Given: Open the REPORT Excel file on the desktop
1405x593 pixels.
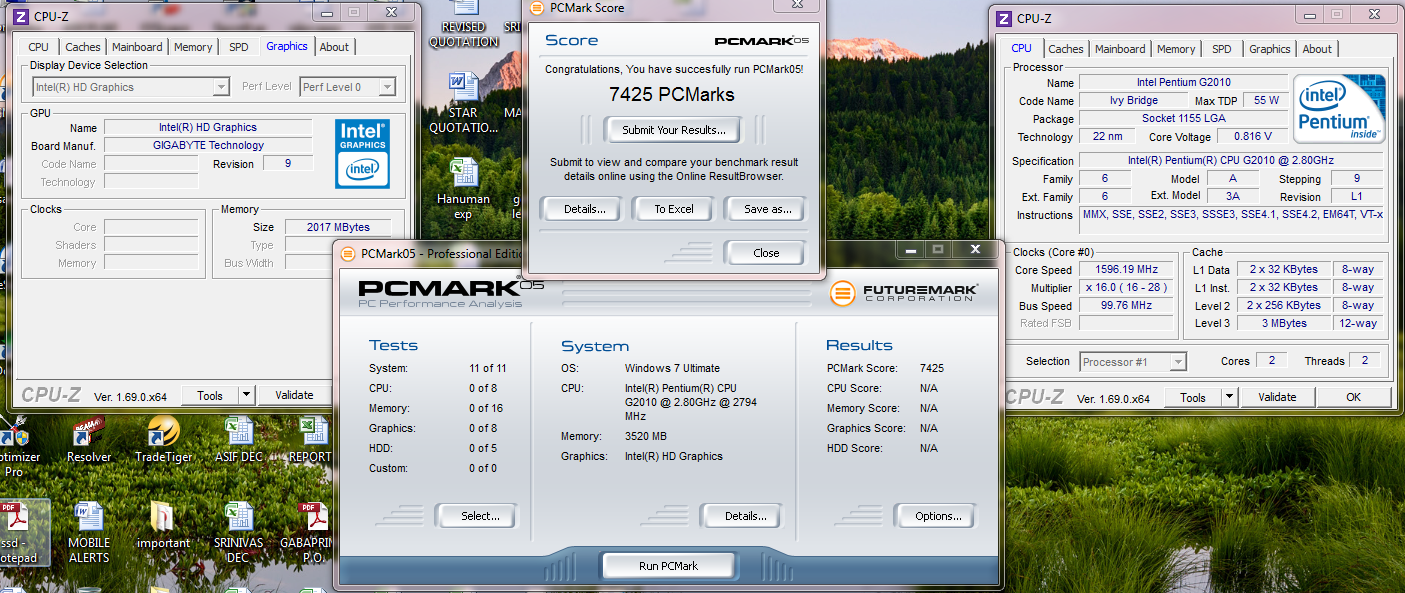Looking at the screenshot, I should [310, 440].
